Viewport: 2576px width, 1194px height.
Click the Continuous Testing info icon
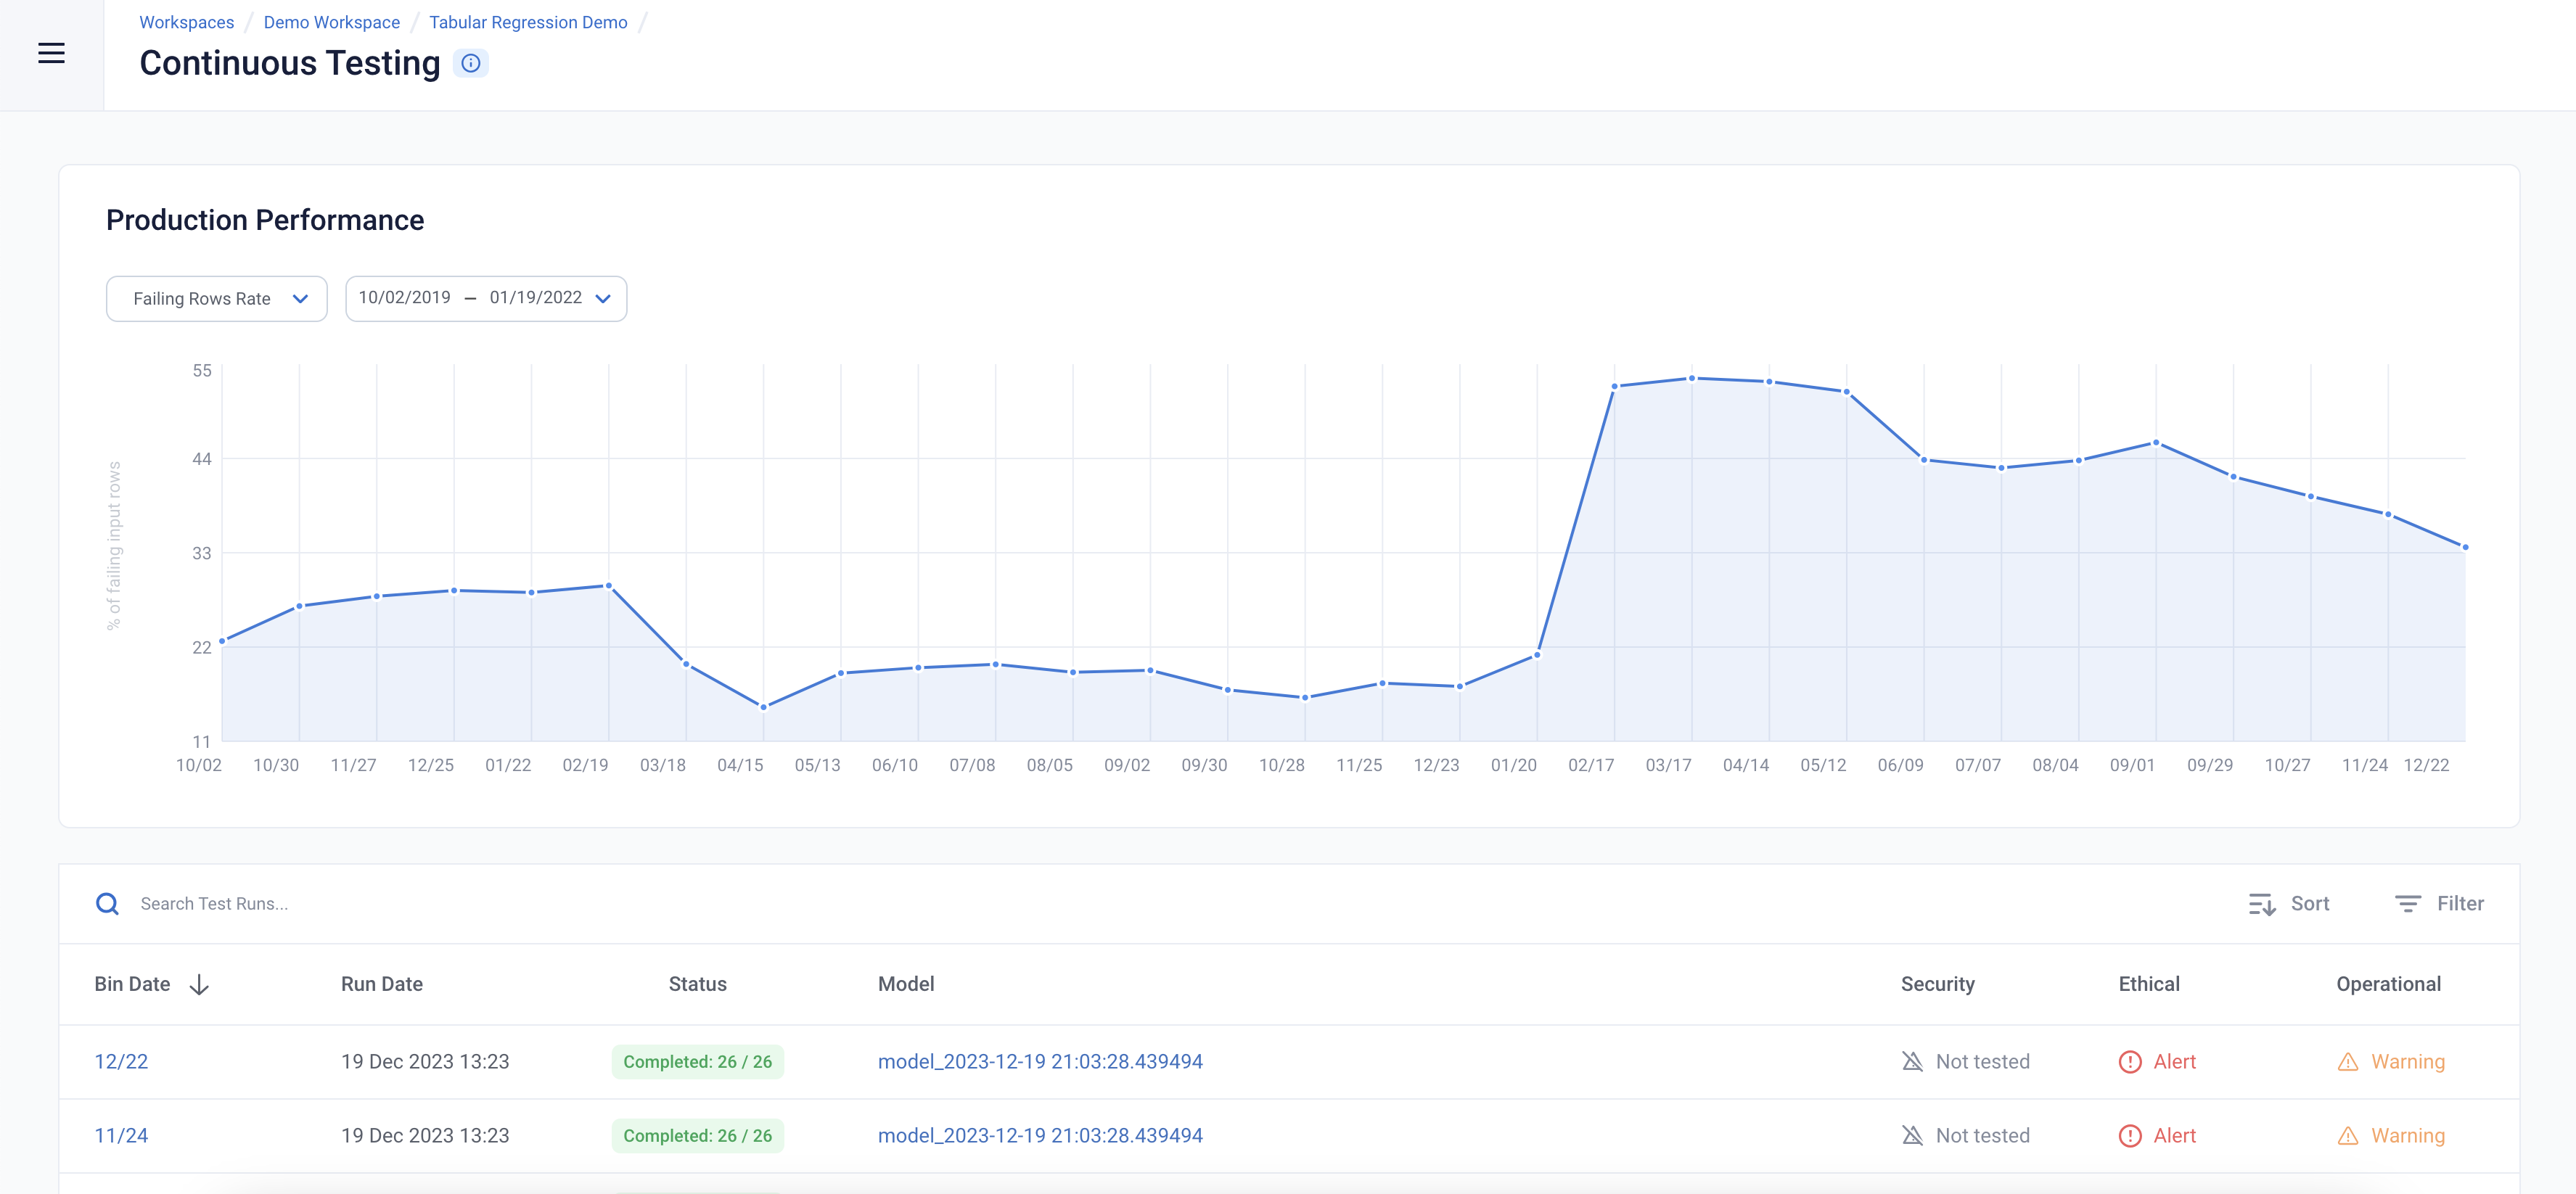click(x=471, y=63)
